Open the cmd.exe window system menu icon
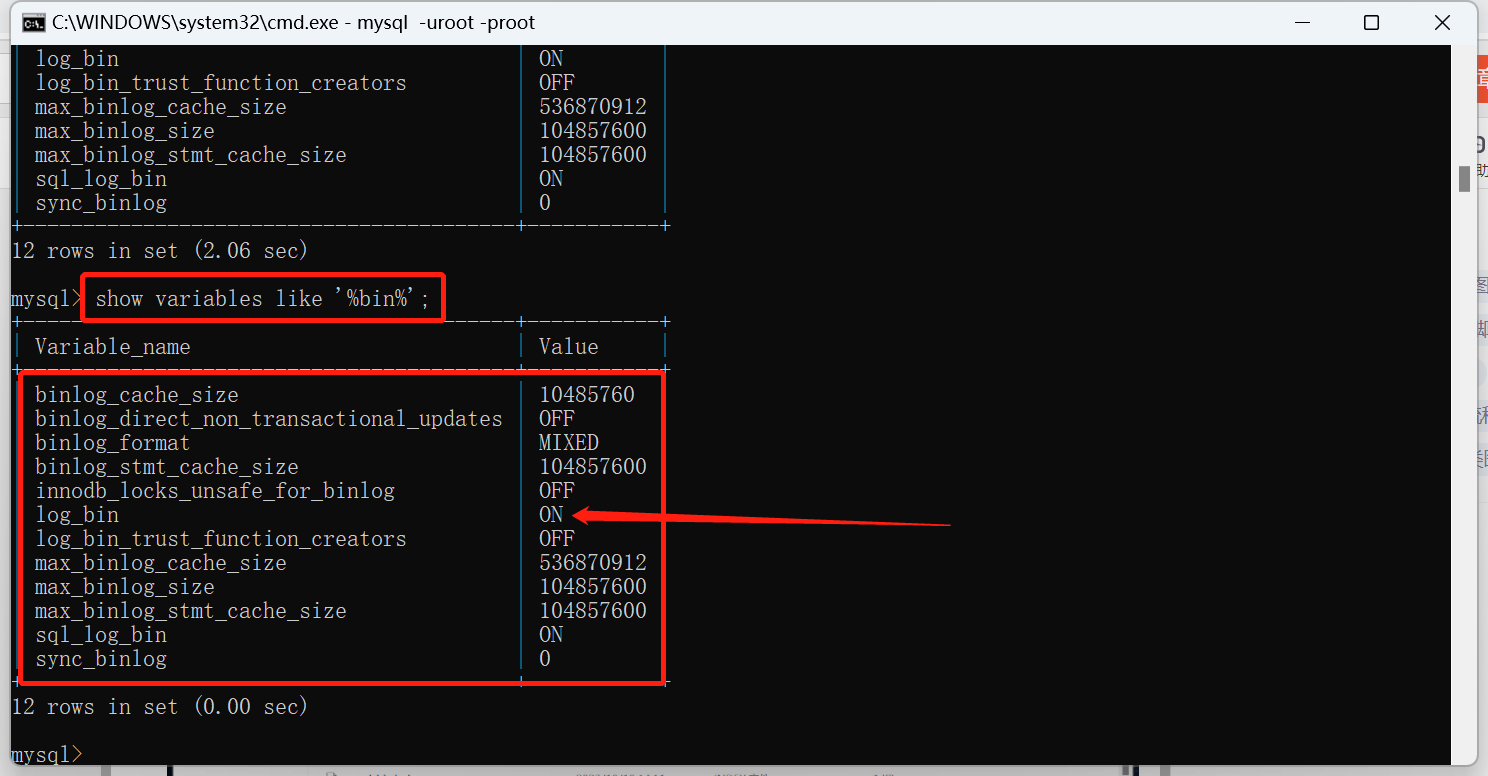1488x776 pixels. 33,22
